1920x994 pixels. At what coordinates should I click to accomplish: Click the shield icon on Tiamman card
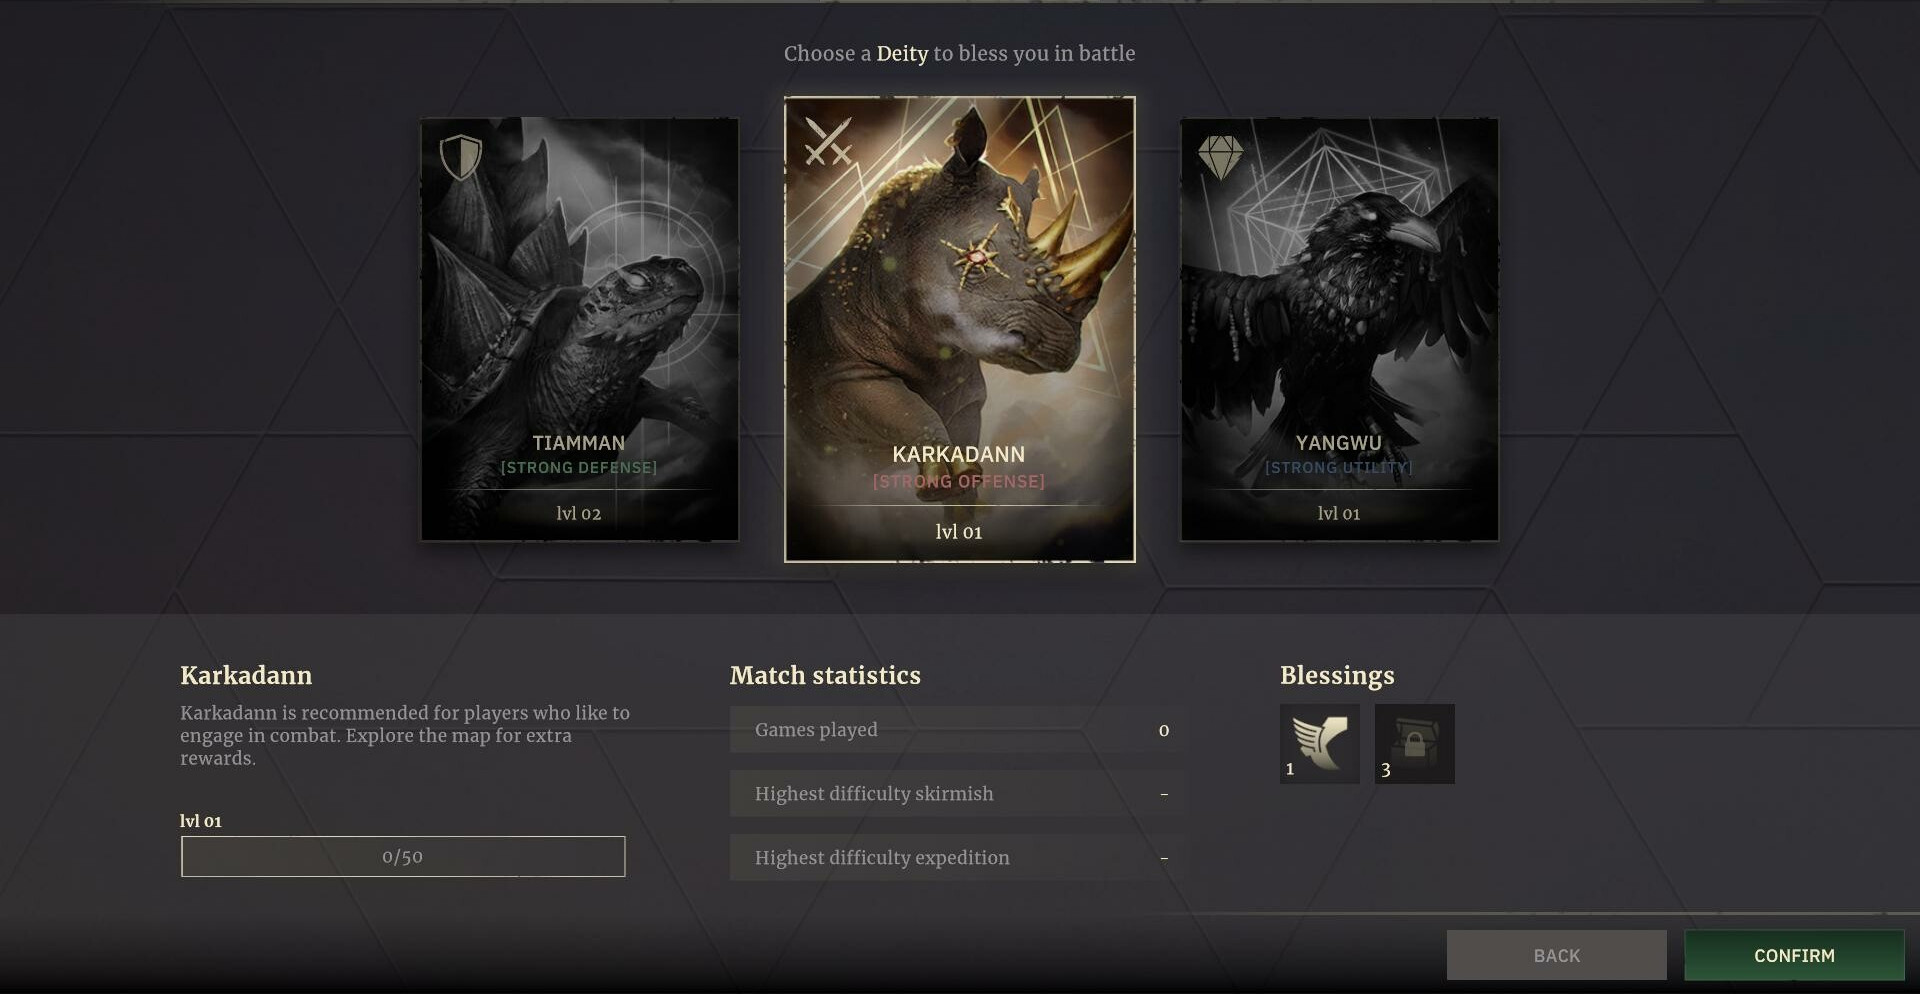[461, 157]
